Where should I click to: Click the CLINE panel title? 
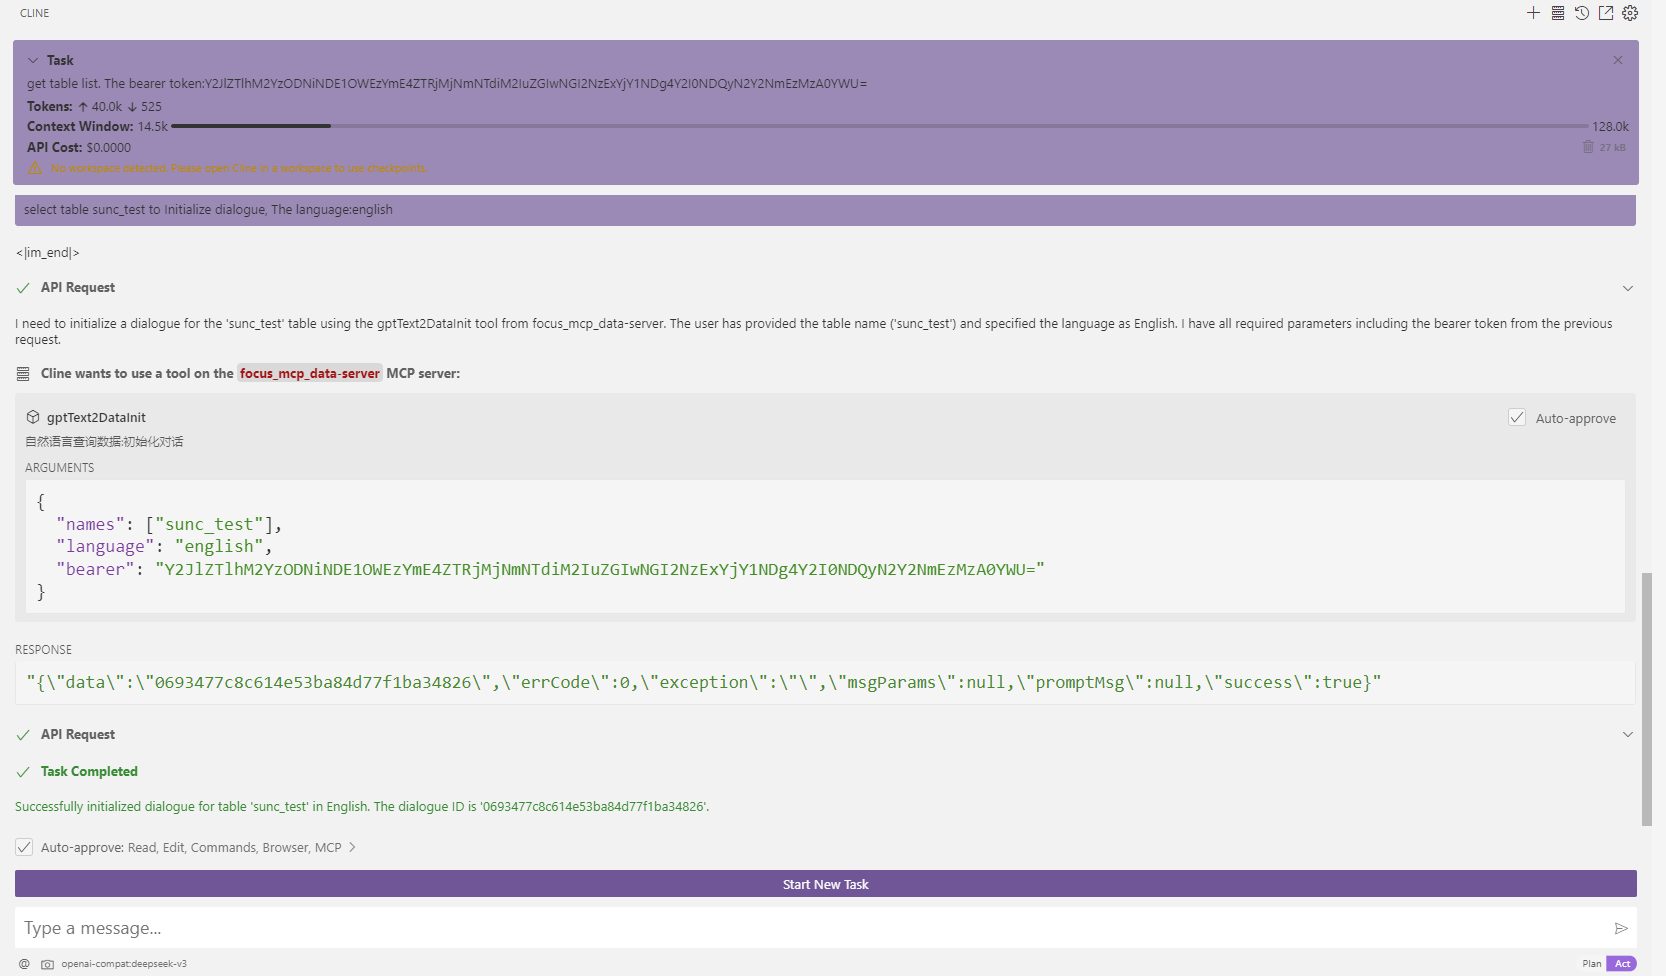[35, 13]
